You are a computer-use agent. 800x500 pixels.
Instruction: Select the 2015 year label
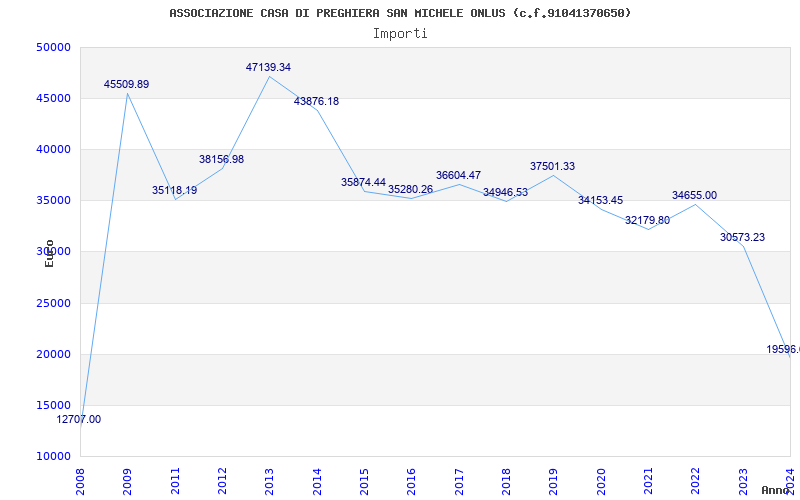[364, 481]
